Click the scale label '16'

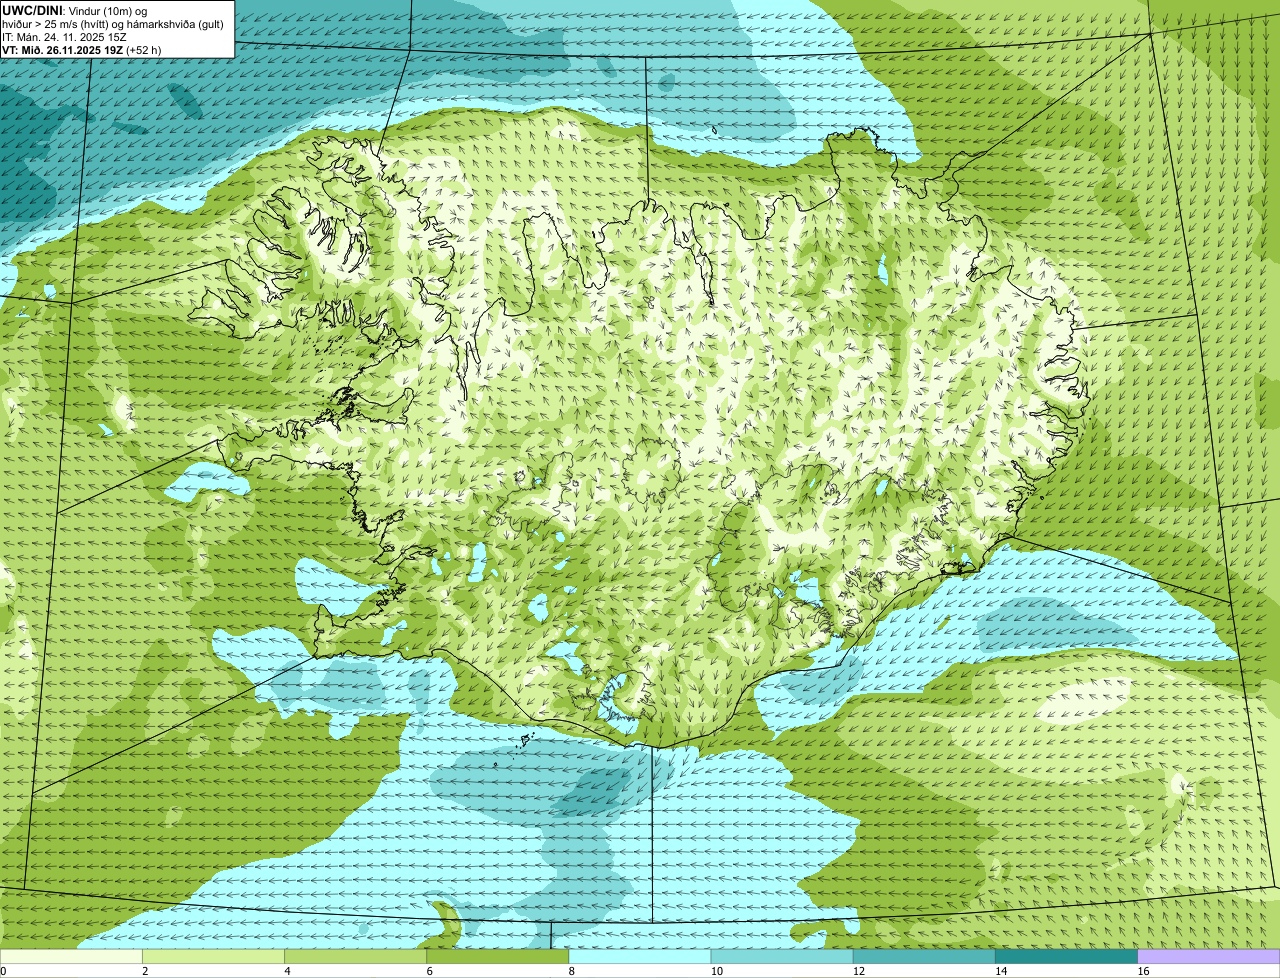click(x=1143, y=971)
